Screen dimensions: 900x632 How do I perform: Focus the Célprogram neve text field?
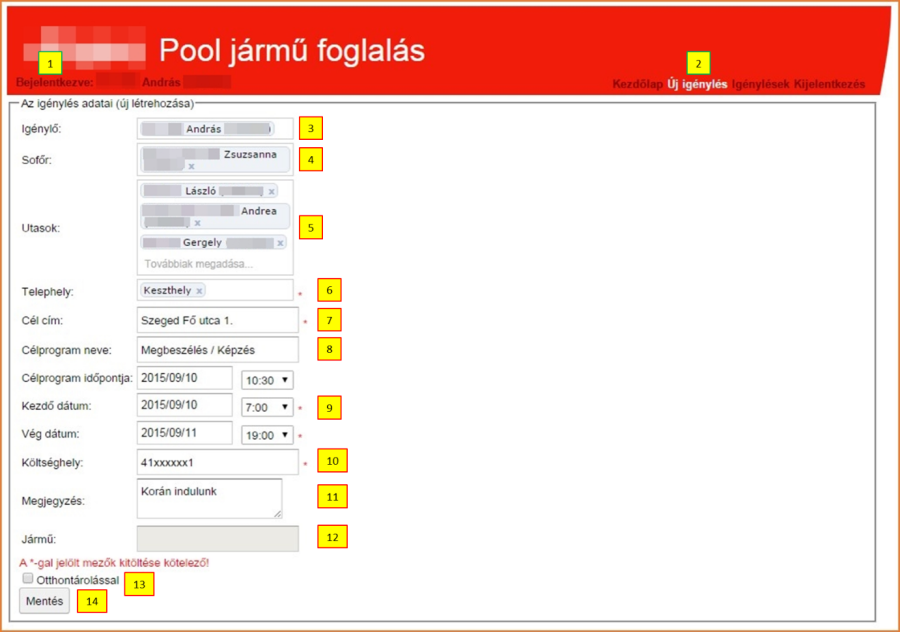click(217, 350)
